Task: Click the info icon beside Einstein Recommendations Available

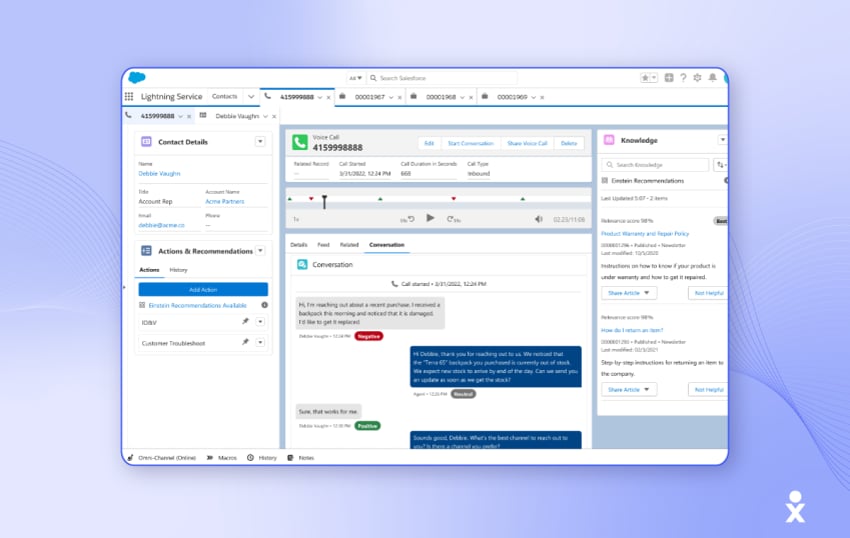Action: tap(265, 305)
